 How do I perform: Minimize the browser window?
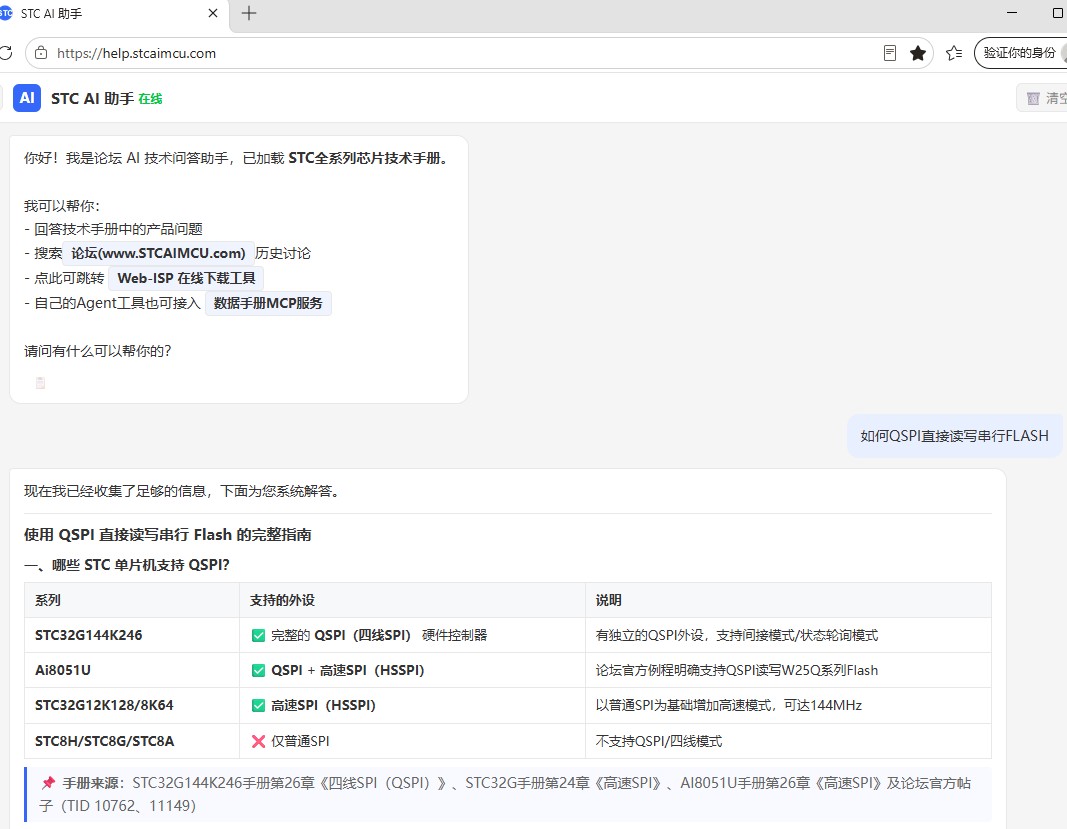pyautogui.click(x=1012, y=13)
